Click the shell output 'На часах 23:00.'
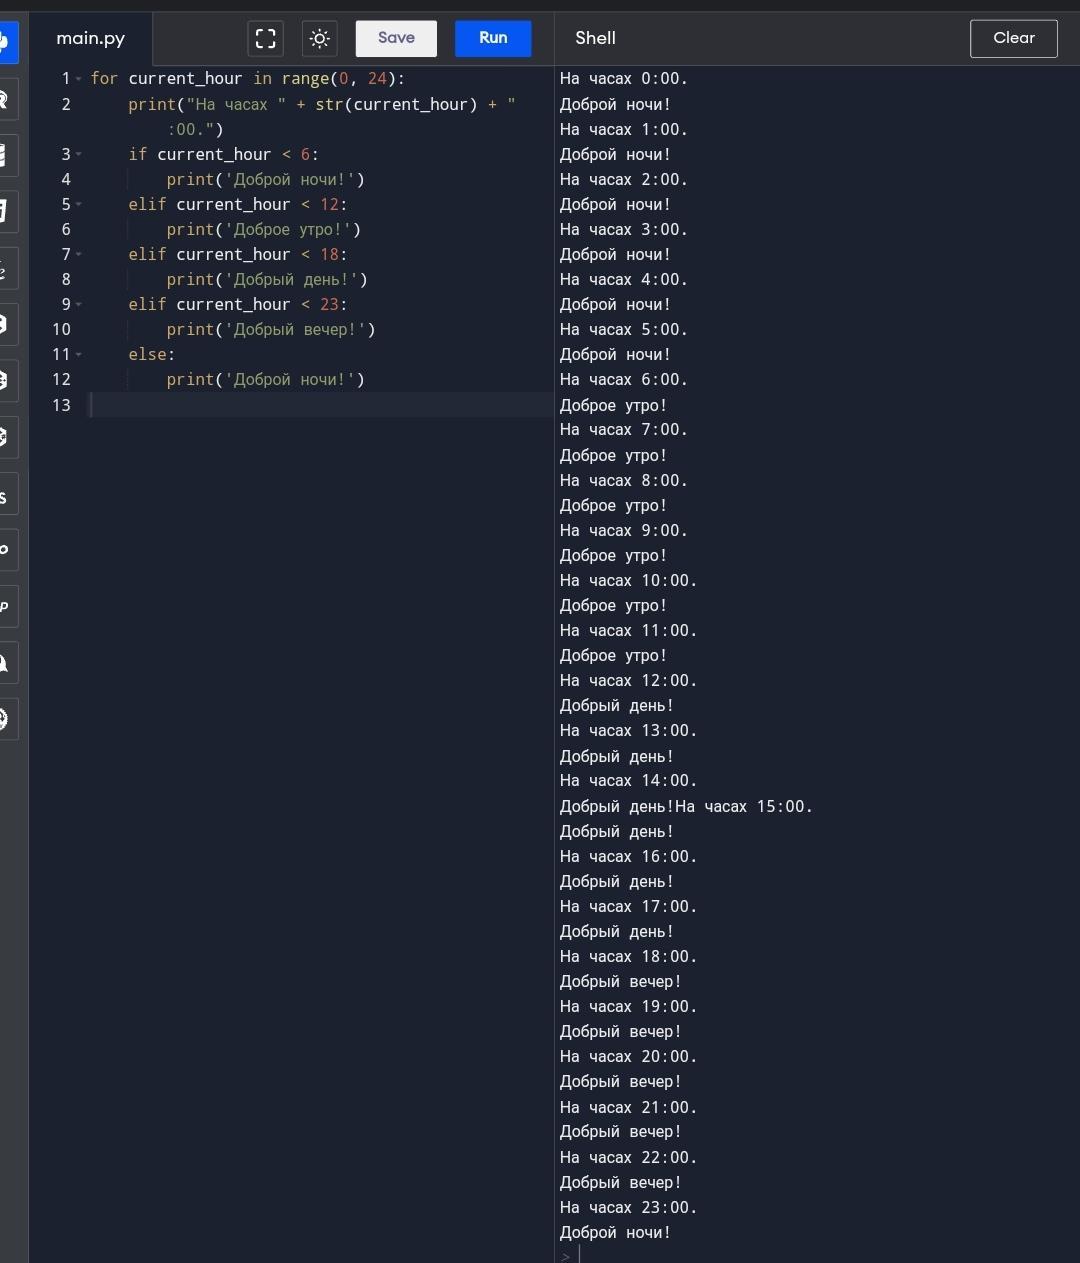The height and width of the screenshot is (1263, 1080). 629,1207
